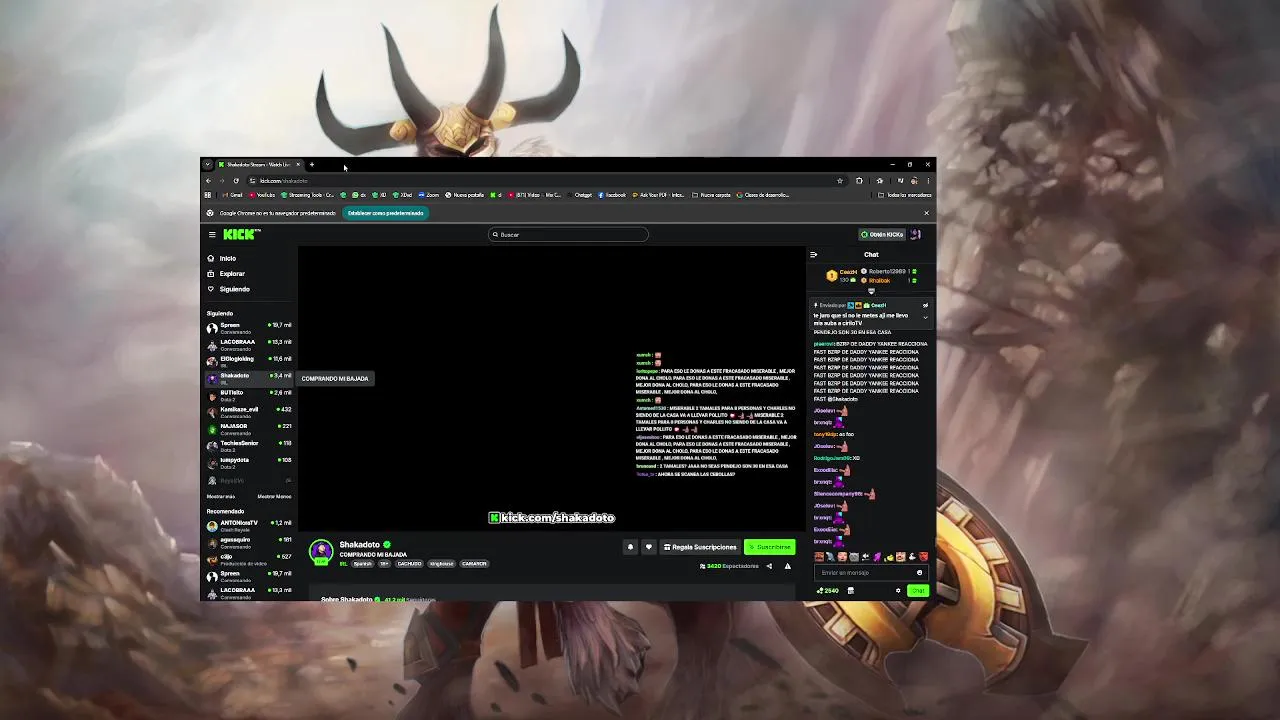Open Chrome three-dot menu
Image resolution: width=1280 pixels, height=720 pixels.
928,181
